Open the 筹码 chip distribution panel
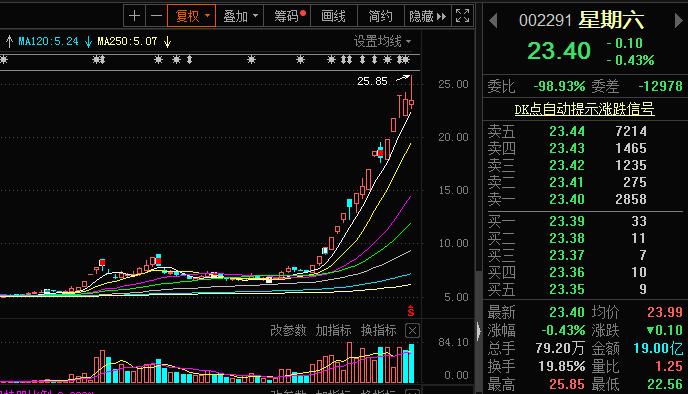The height and width of the screenshot is (394, 688). point(288,16)
